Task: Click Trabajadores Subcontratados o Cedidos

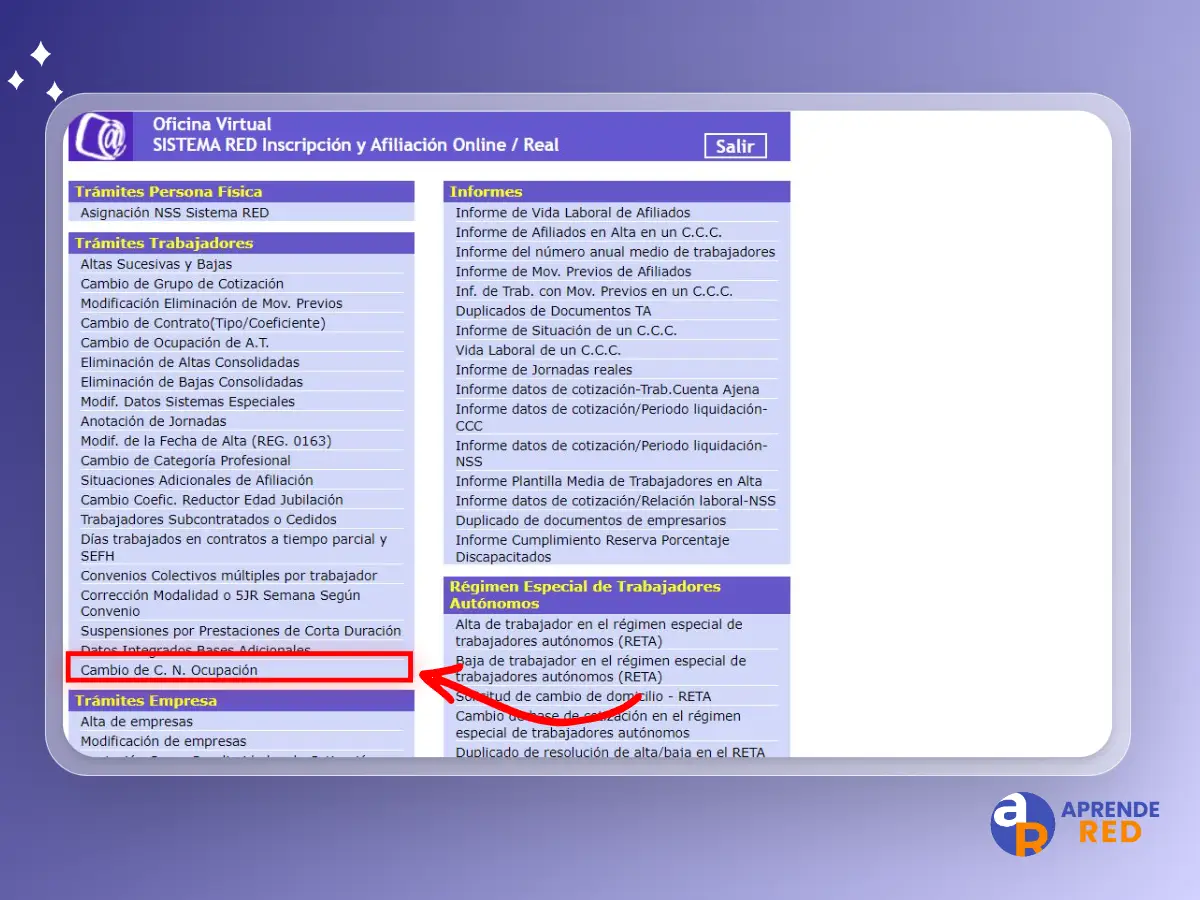Action: tap(208, 520)
